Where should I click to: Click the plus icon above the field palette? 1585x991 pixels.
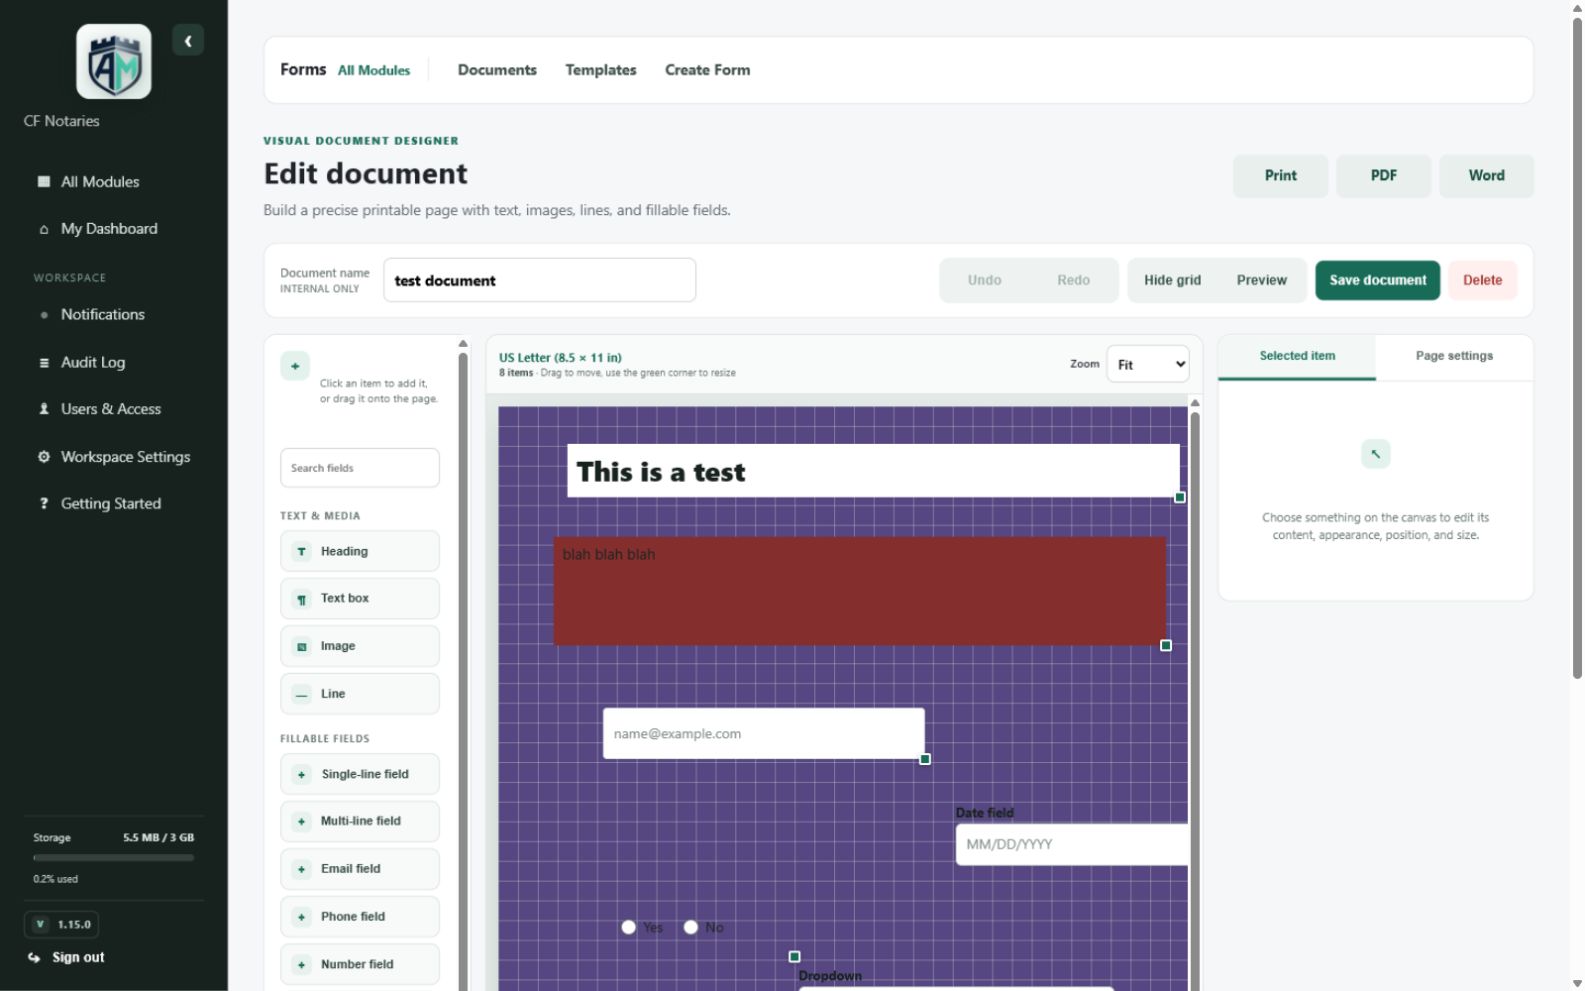pos(295,366)
